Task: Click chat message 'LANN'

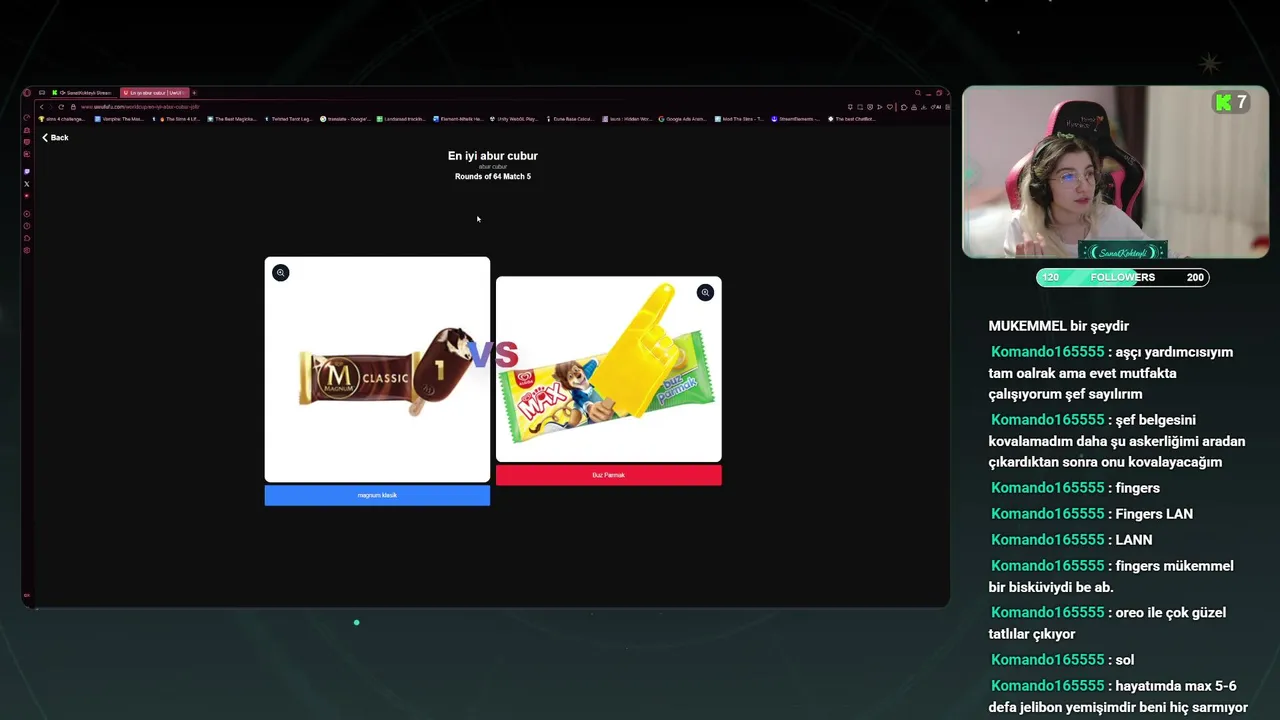Action: click(x=1133, y=540)
